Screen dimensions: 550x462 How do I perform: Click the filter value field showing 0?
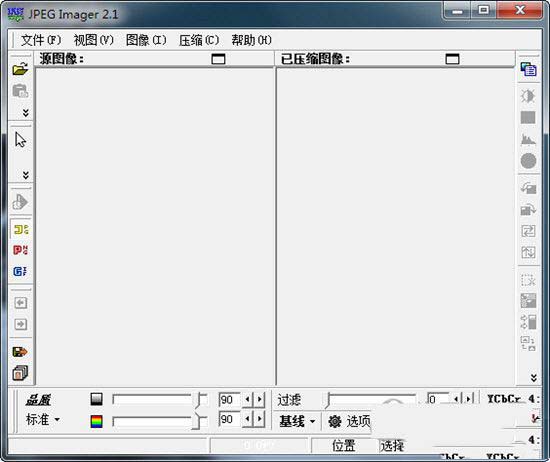pos(438,399)
